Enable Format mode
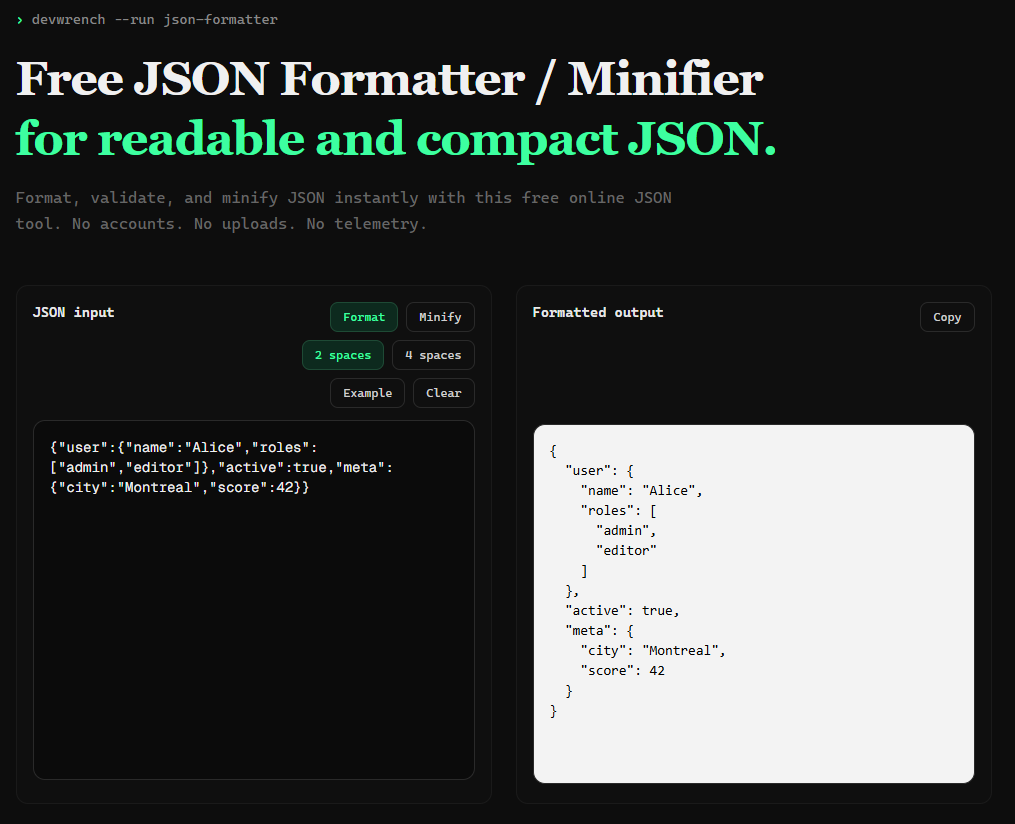The width and height of the screenshot is (1015, 824). (x=364, y=317)
